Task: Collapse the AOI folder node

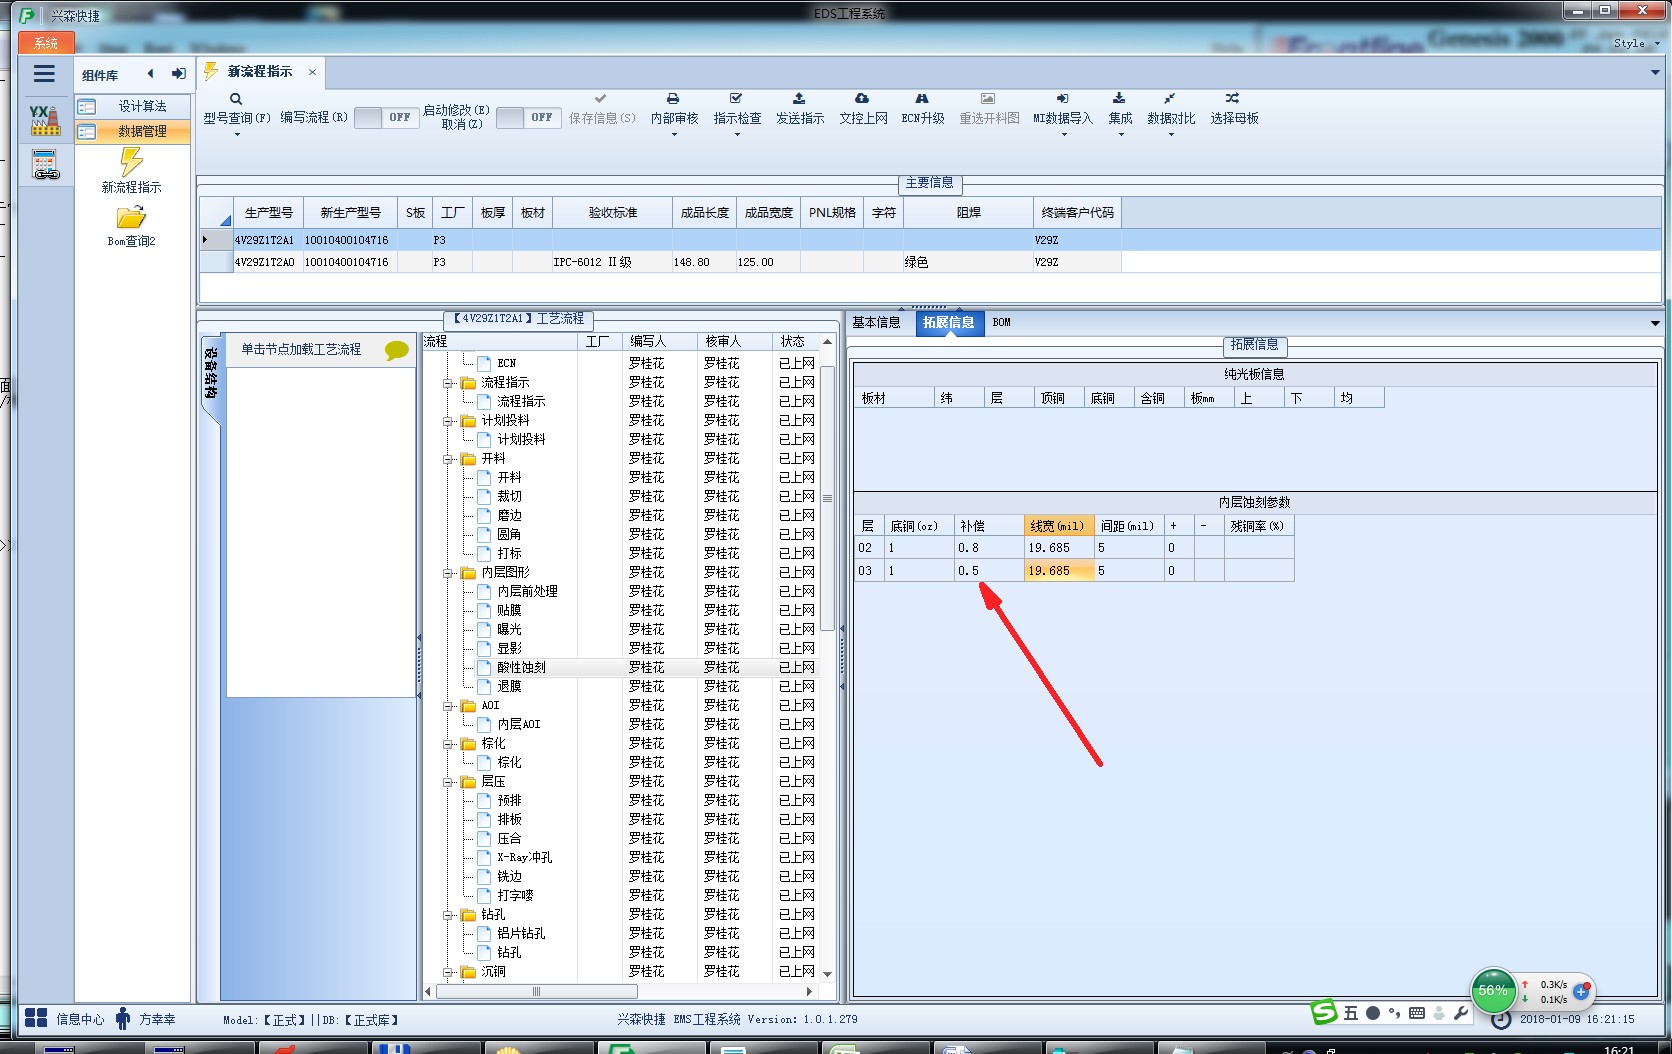Action: coord(449,706)
